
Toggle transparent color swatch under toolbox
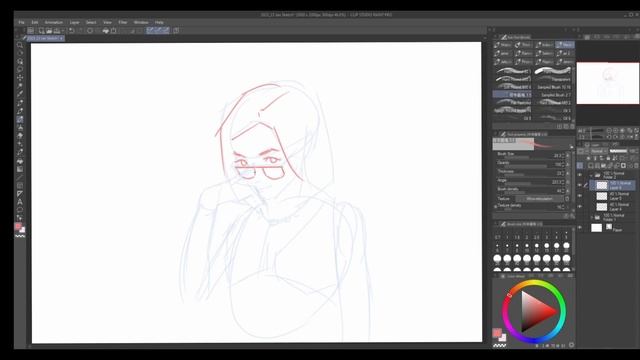(20, 236)
